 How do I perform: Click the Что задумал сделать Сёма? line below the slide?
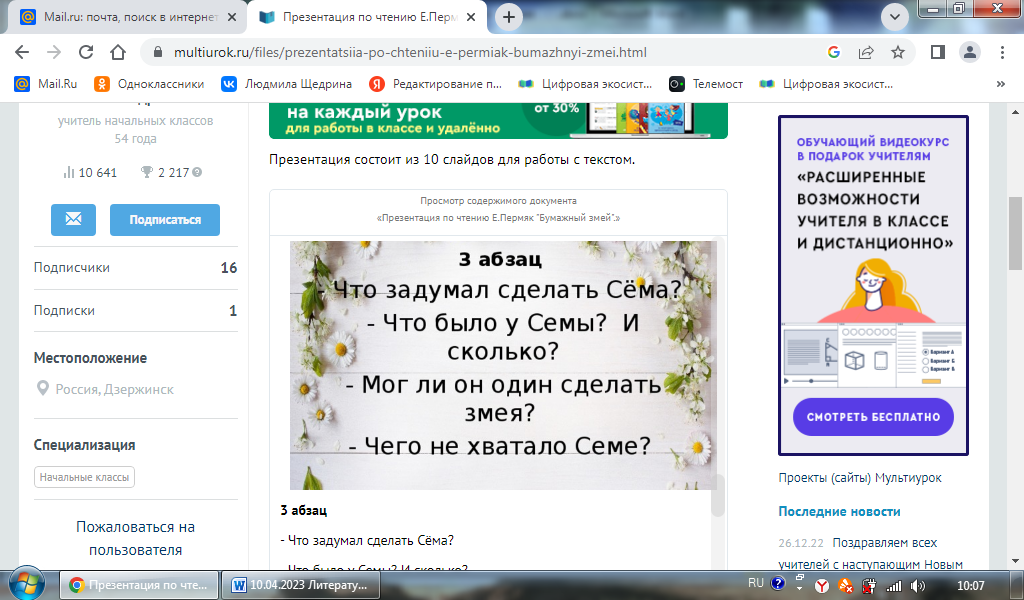tap(367, 541)
